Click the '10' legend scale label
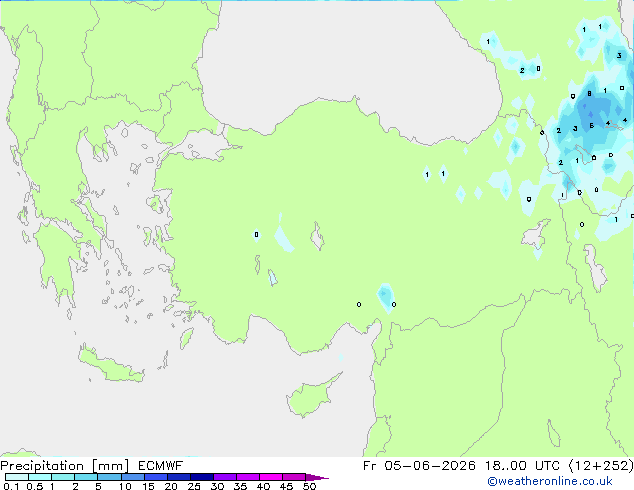The height and width of the screenshot is (490, 634). point(125,486)
